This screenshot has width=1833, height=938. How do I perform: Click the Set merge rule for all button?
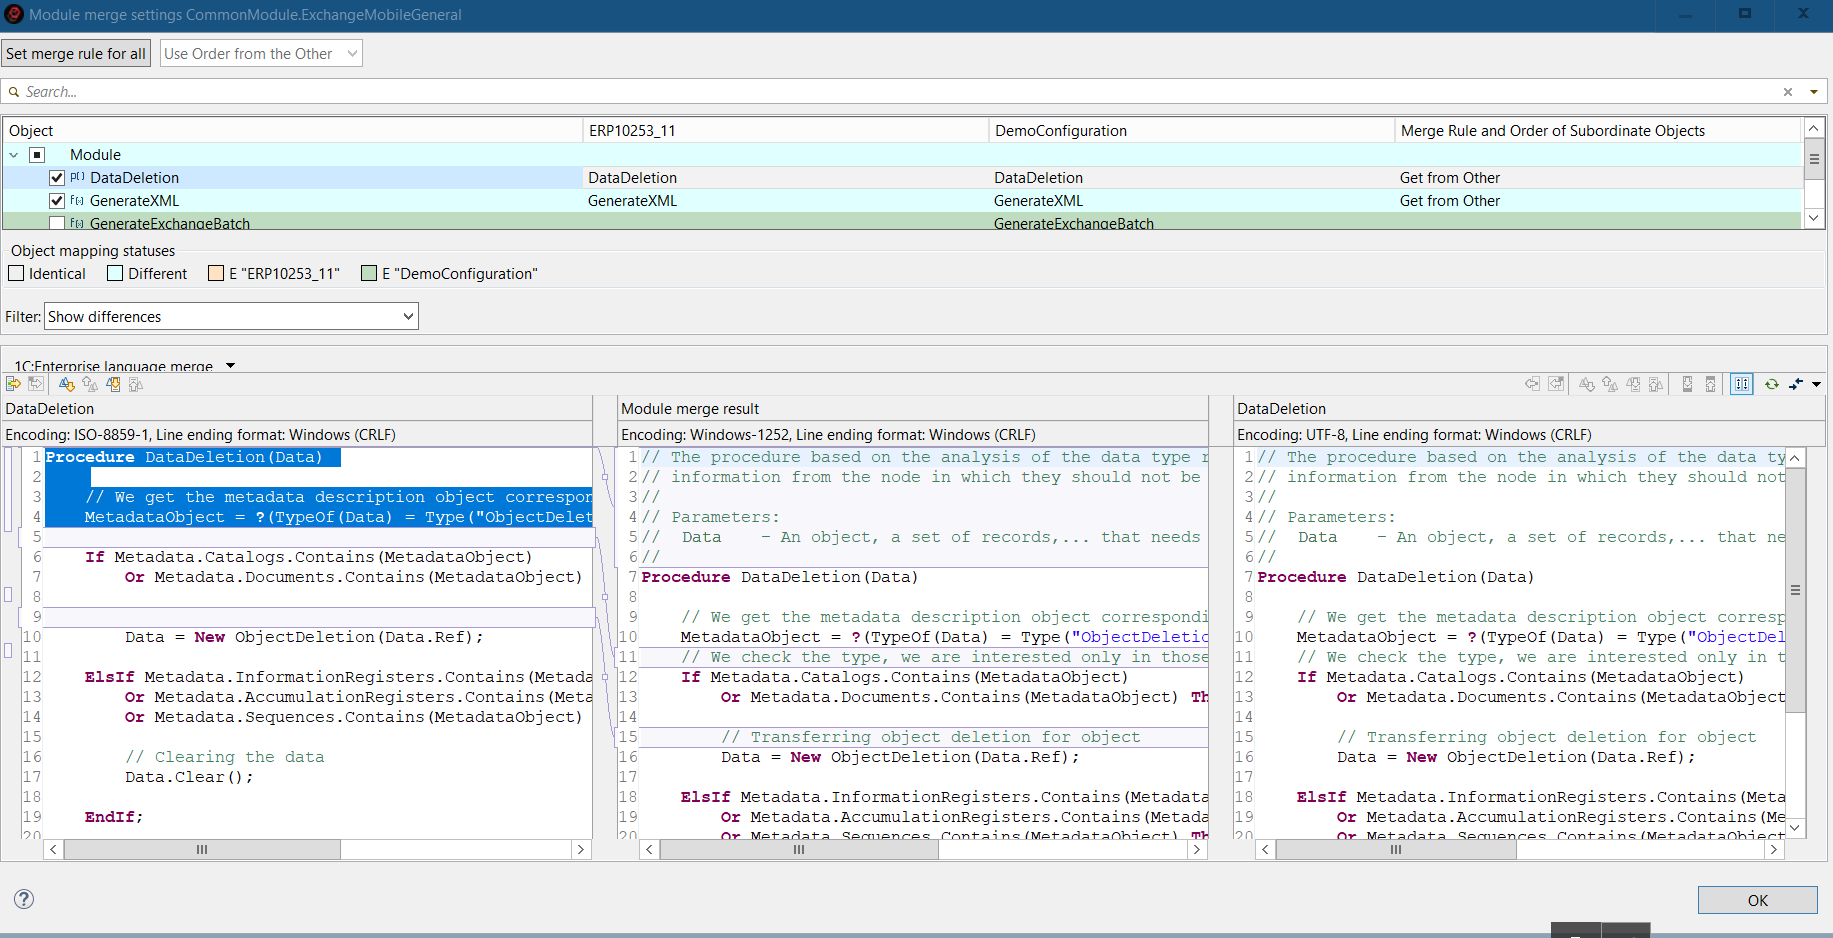[76, 54]
